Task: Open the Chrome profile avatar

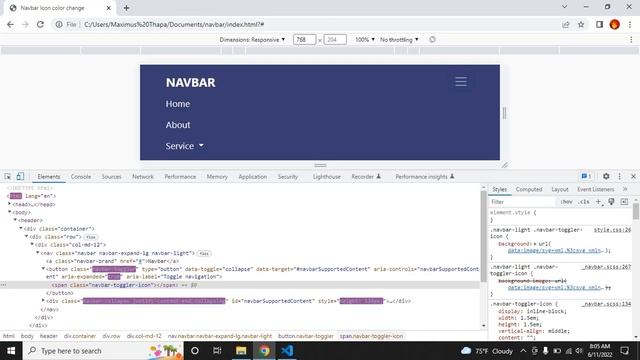Action: [615, 24]
